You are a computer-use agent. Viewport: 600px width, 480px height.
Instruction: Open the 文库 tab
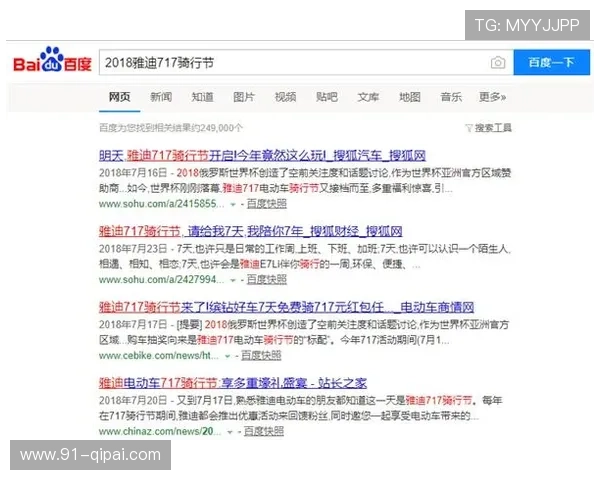(368, 97)
